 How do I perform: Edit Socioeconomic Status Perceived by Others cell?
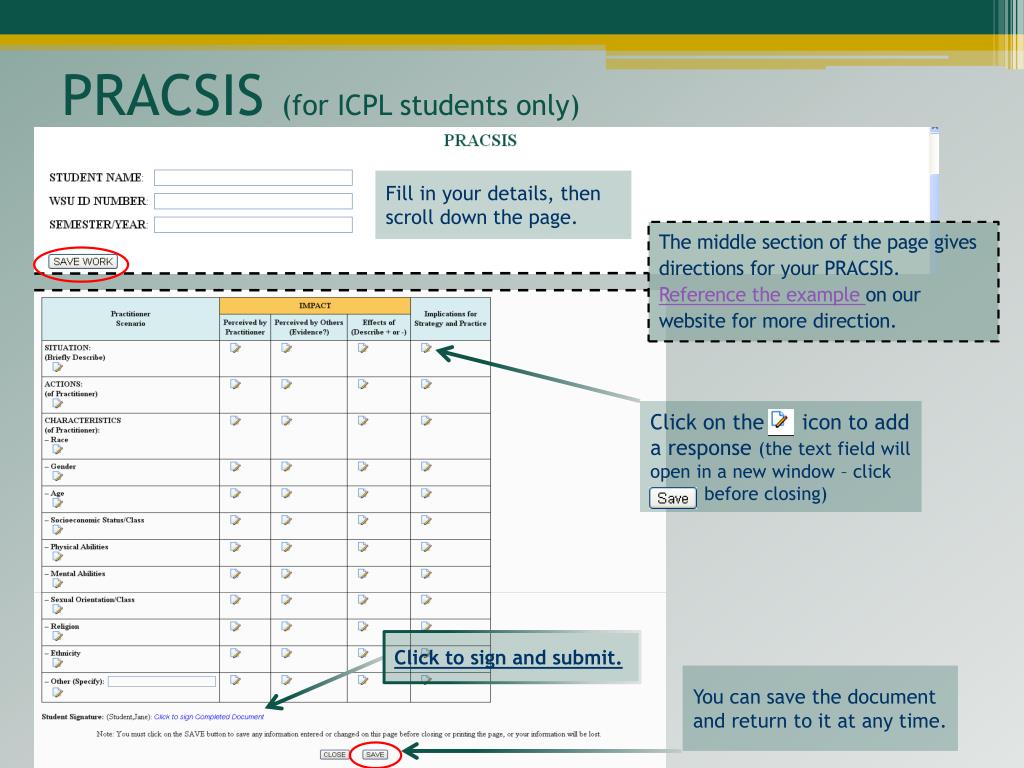point(287,520)
